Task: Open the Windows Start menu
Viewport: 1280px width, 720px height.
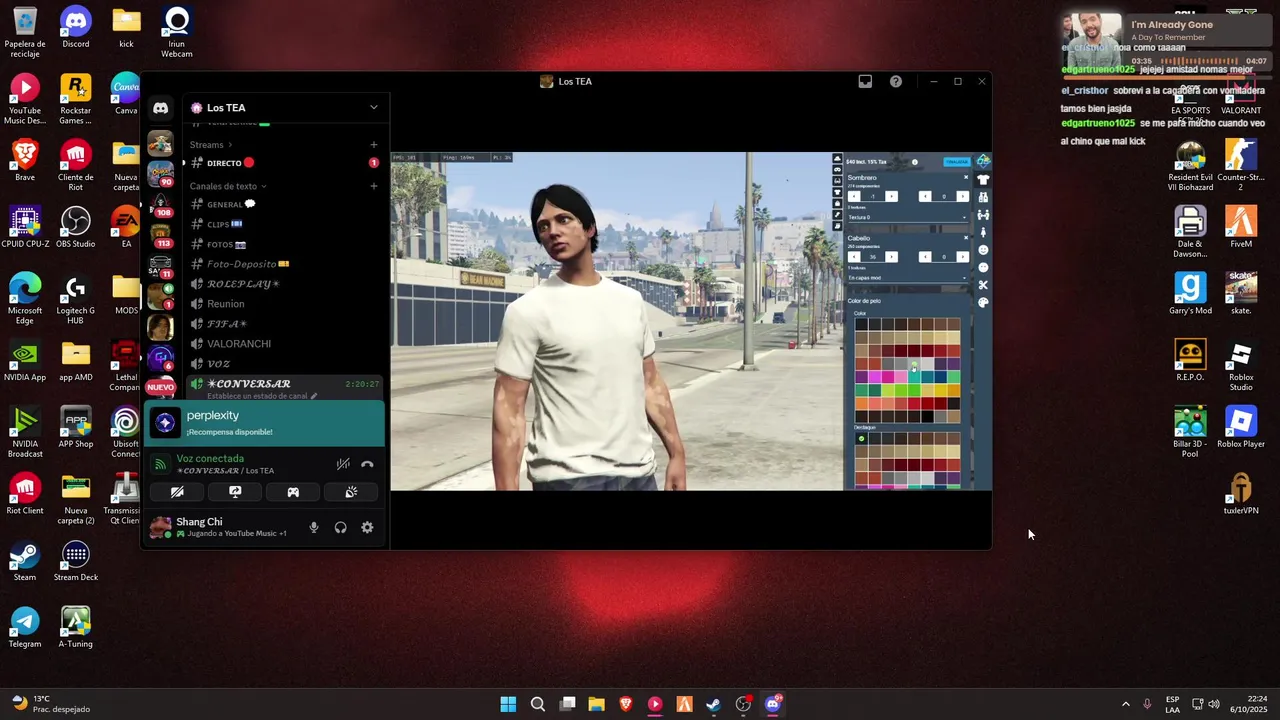Action: coord(508,704)
